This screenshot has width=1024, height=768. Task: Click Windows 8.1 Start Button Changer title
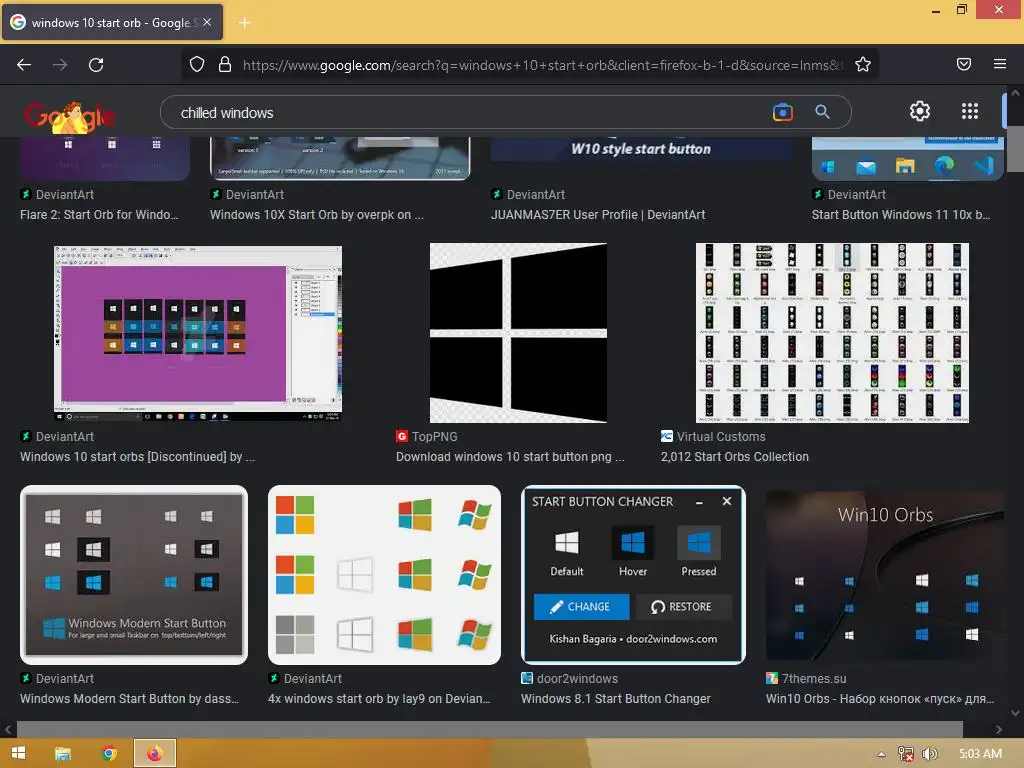pos(616,699)
